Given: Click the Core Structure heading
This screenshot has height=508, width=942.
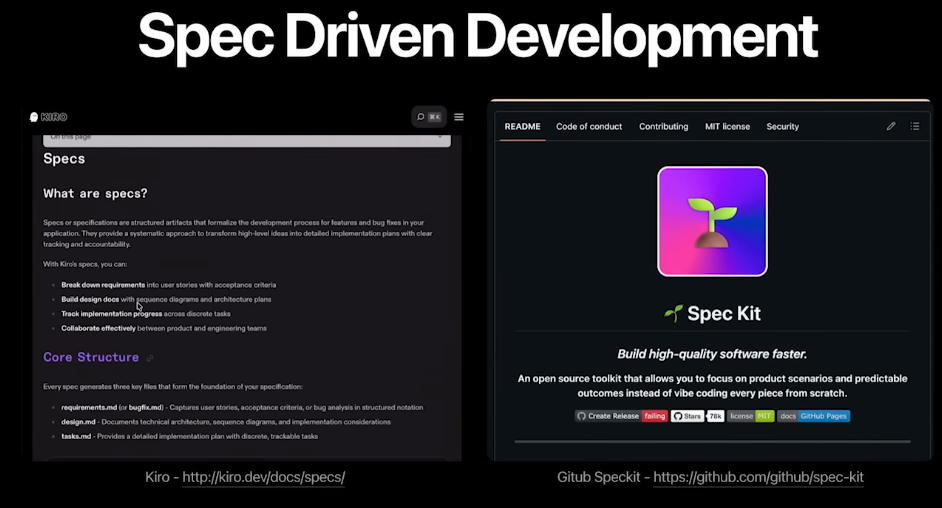Looking at the screenshot, I should point(91,357).
